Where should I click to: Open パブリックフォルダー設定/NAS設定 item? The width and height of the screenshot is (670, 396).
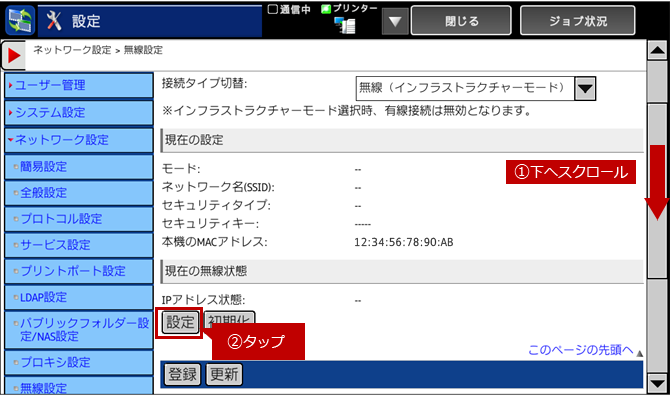79,329
